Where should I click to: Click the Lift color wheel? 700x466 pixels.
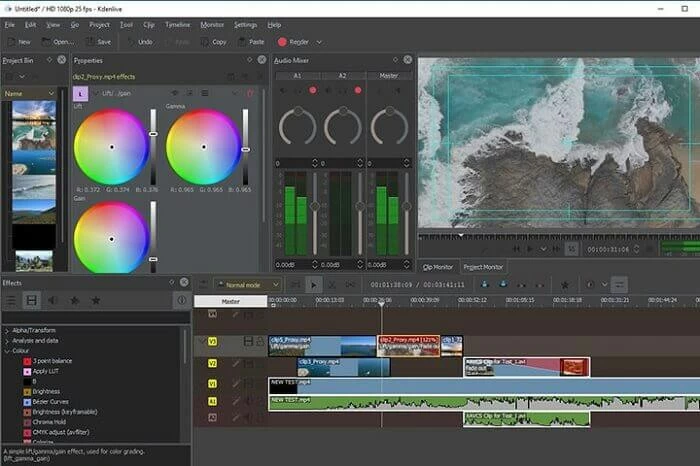click(111, 147)
